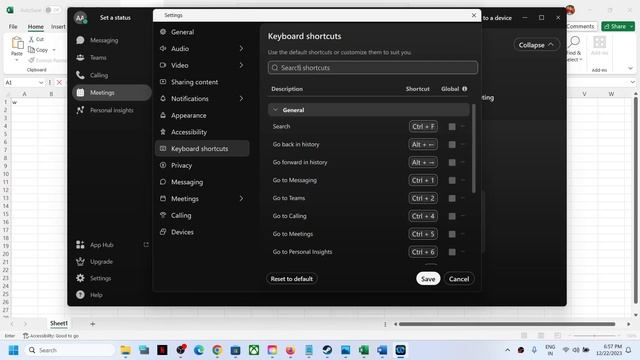Toggle Global checkbox for Go to Messaging
Screen dimensions: 640x360
(x=452, y=180)
